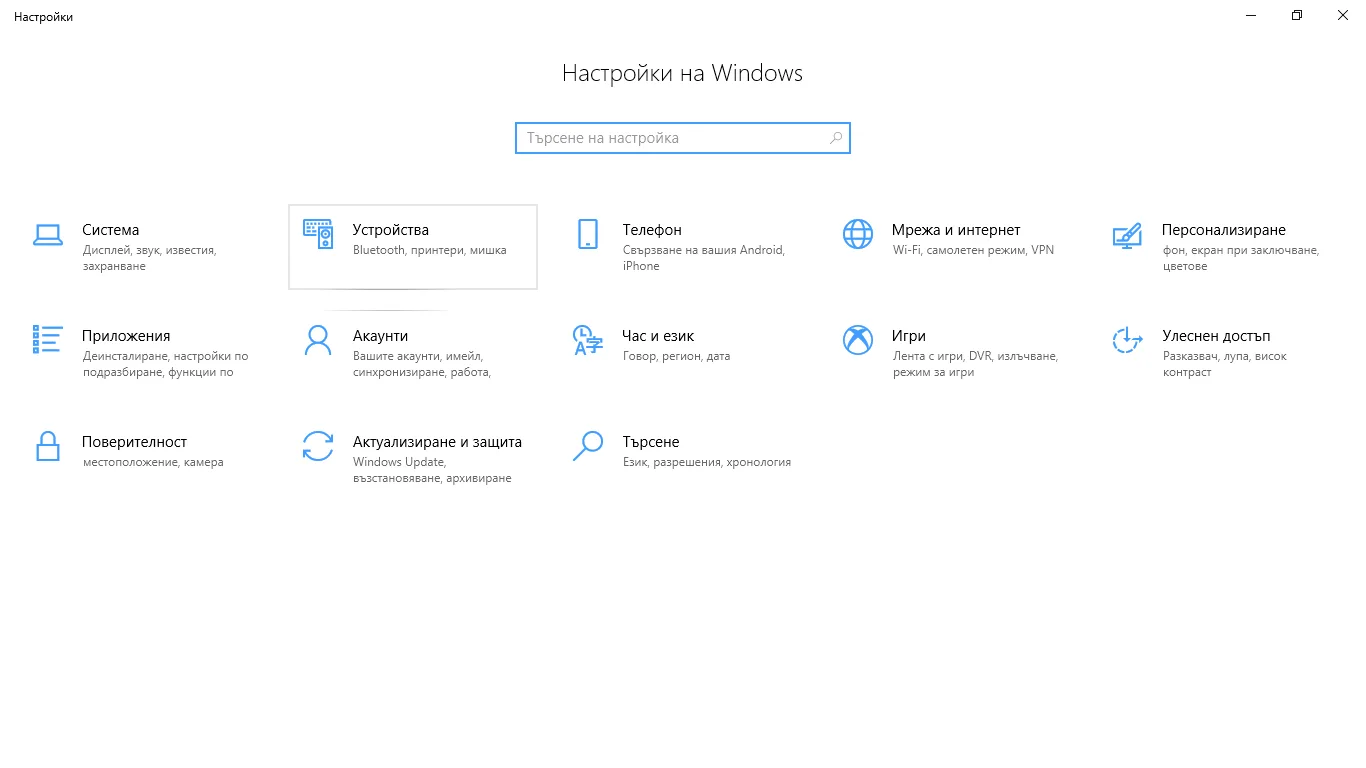Image resolution: width=1366 pixels, height=768 pixels.
Task: Open the Персонализиране title
Action: tap(1224, 230)
